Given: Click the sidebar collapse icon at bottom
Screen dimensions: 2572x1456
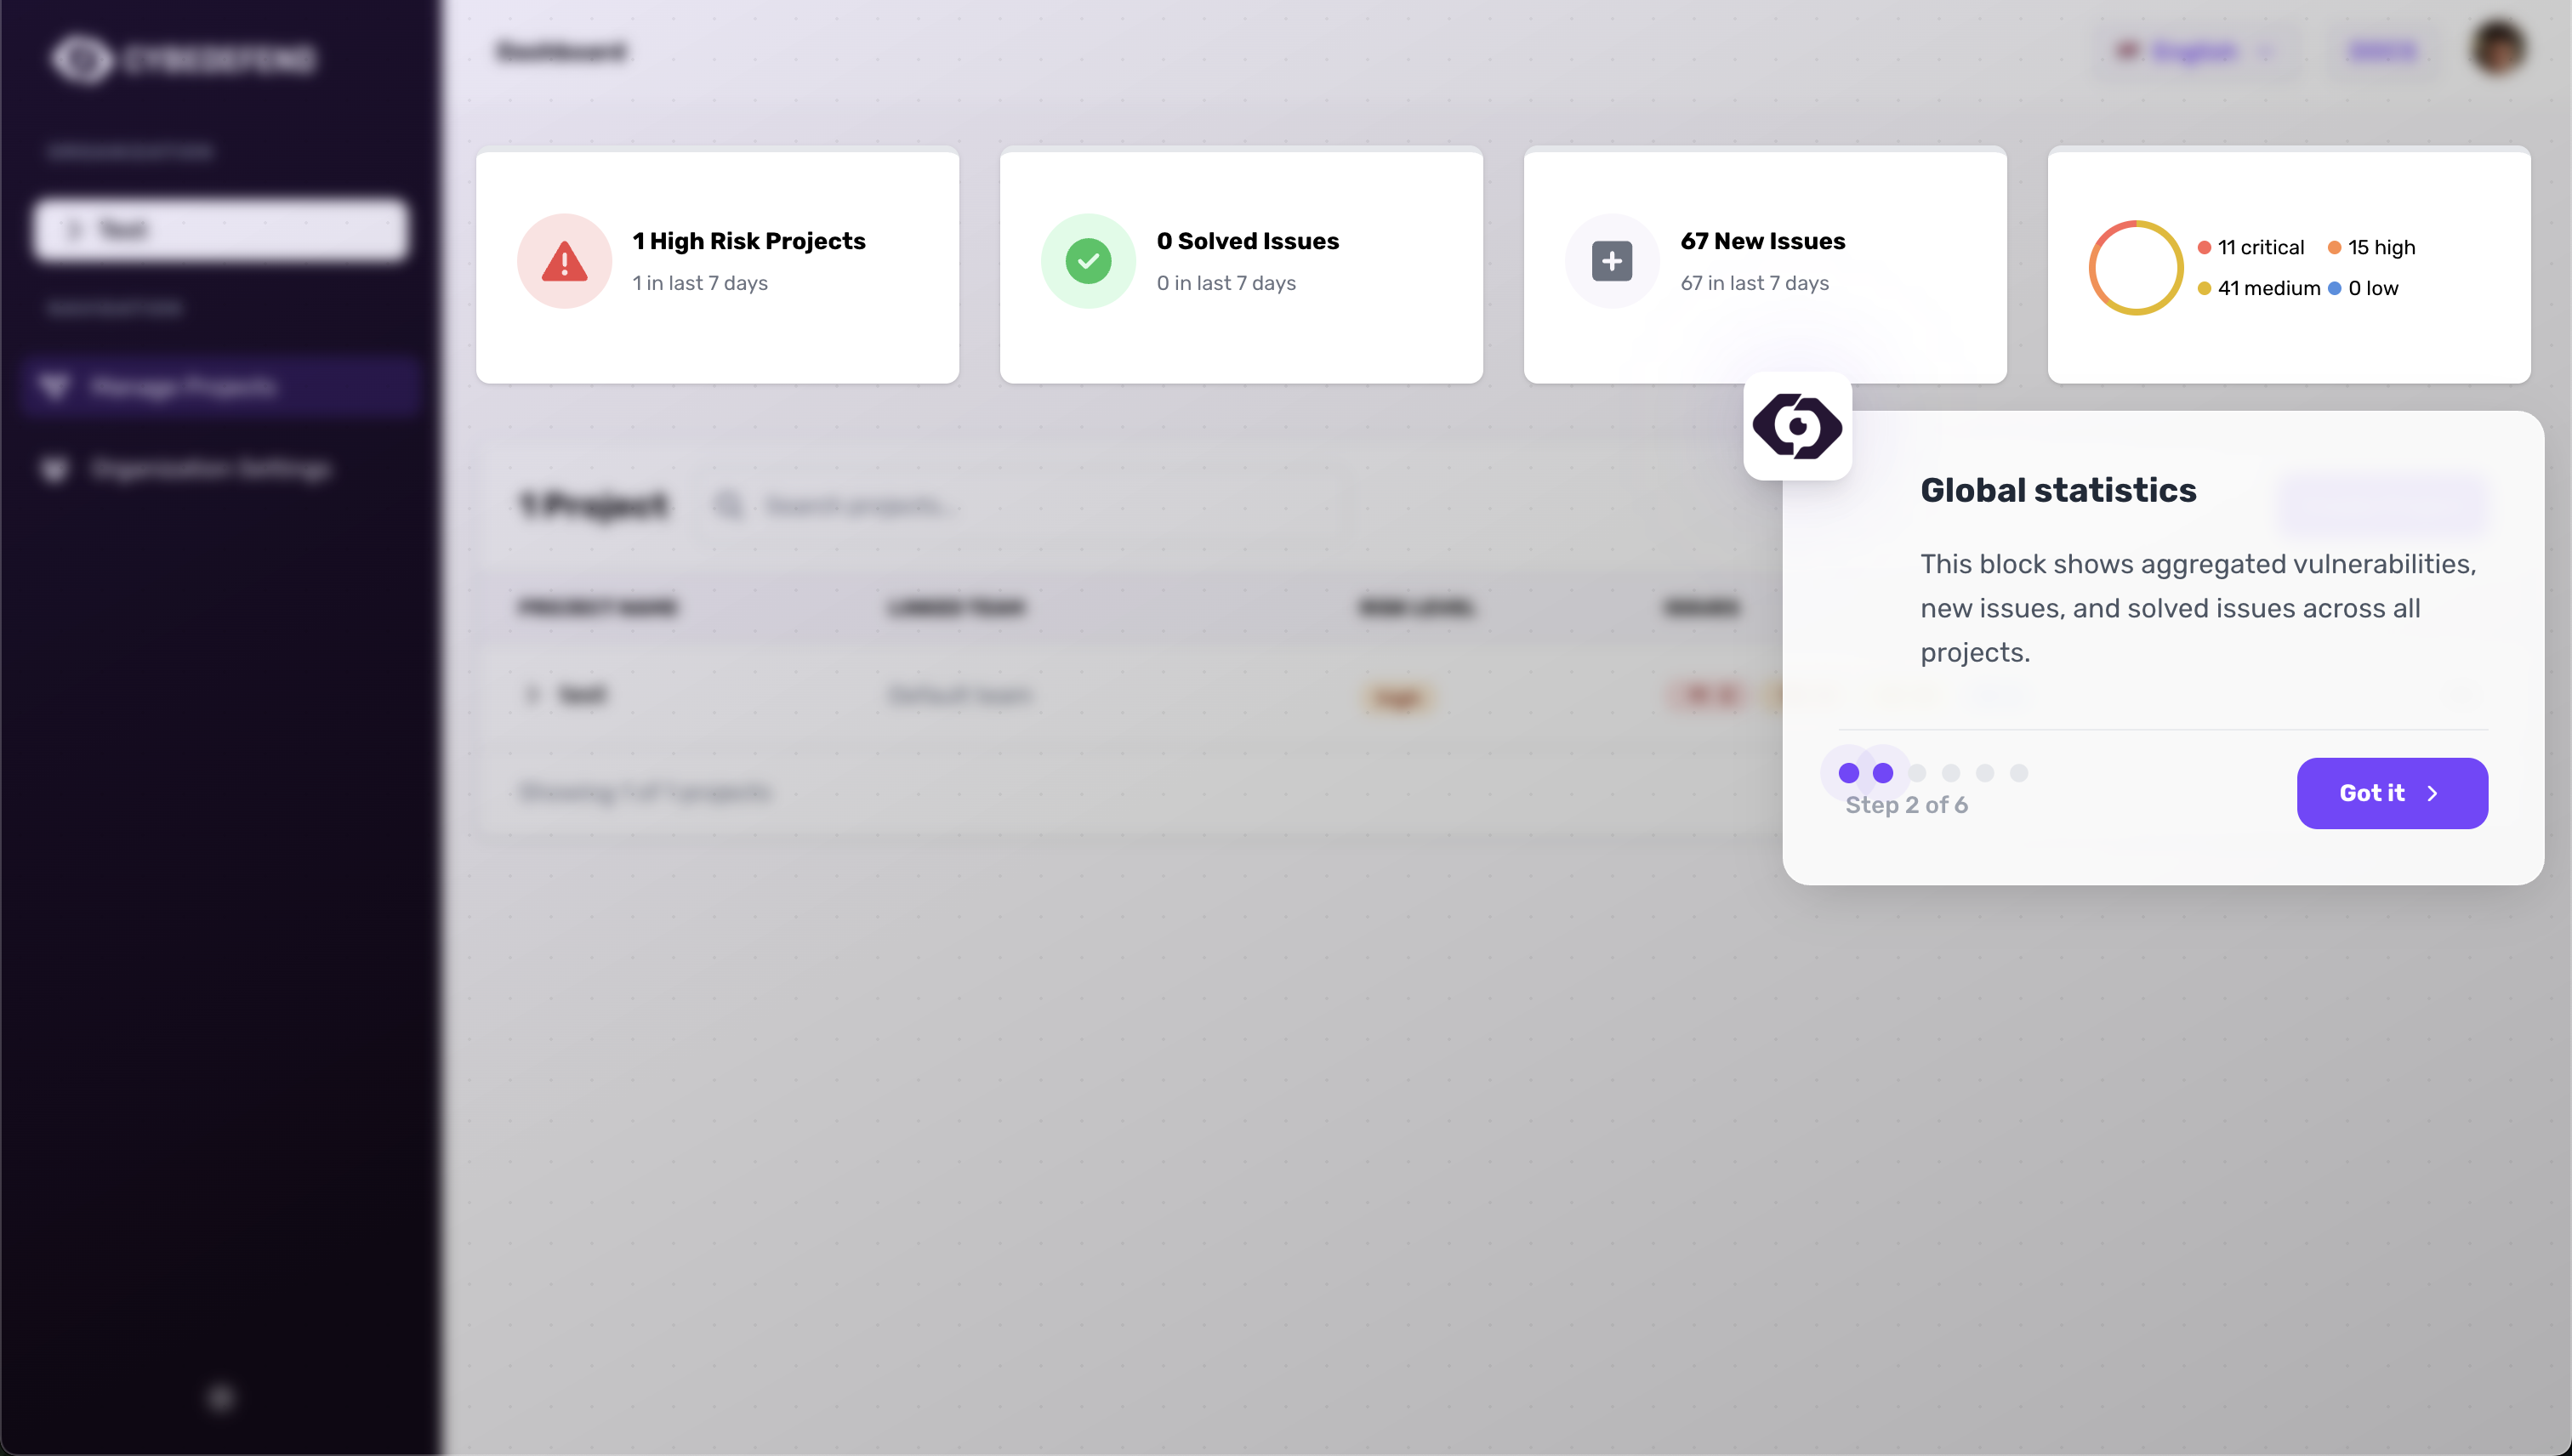Looking at the screenshot, I should tap(221, 1397).
